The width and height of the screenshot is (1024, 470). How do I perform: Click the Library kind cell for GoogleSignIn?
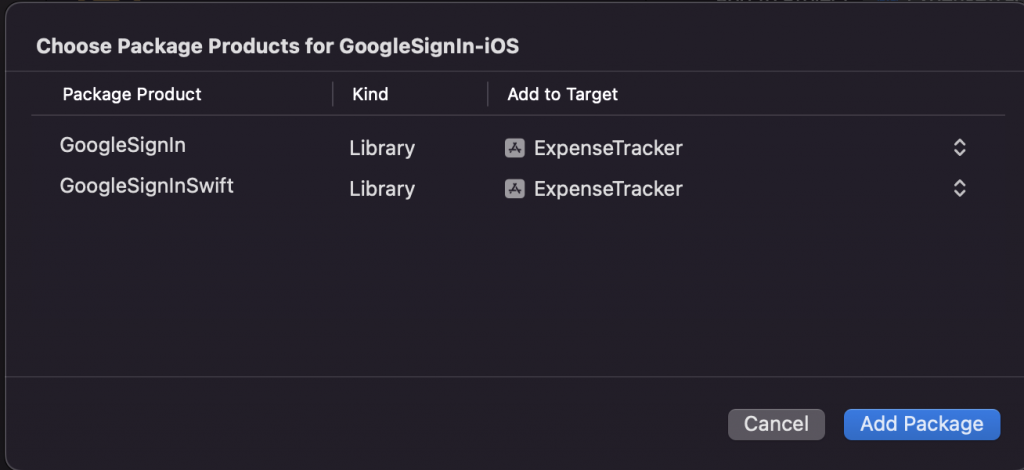coord(382,148)
